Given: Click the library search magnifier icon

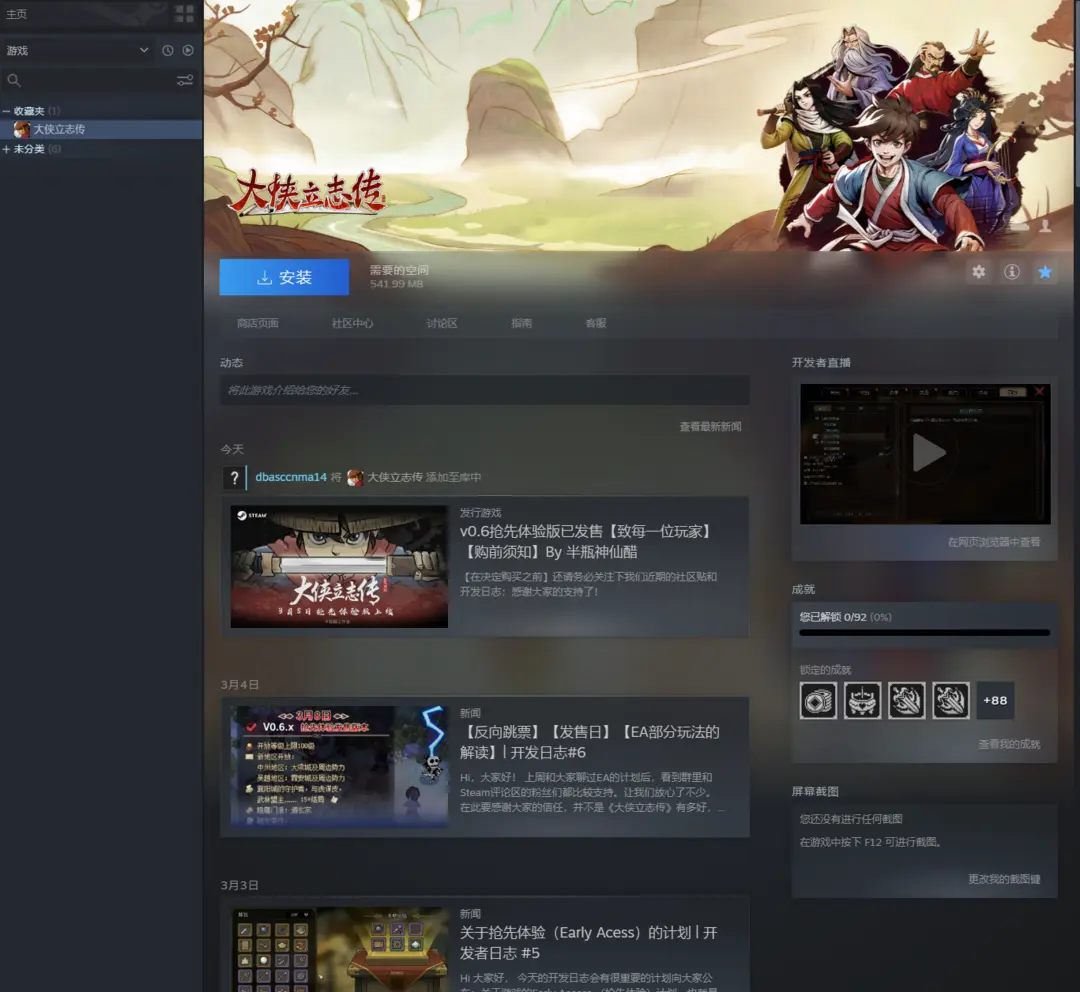Looking at the screenshot, I should click(x=14, y=81).
